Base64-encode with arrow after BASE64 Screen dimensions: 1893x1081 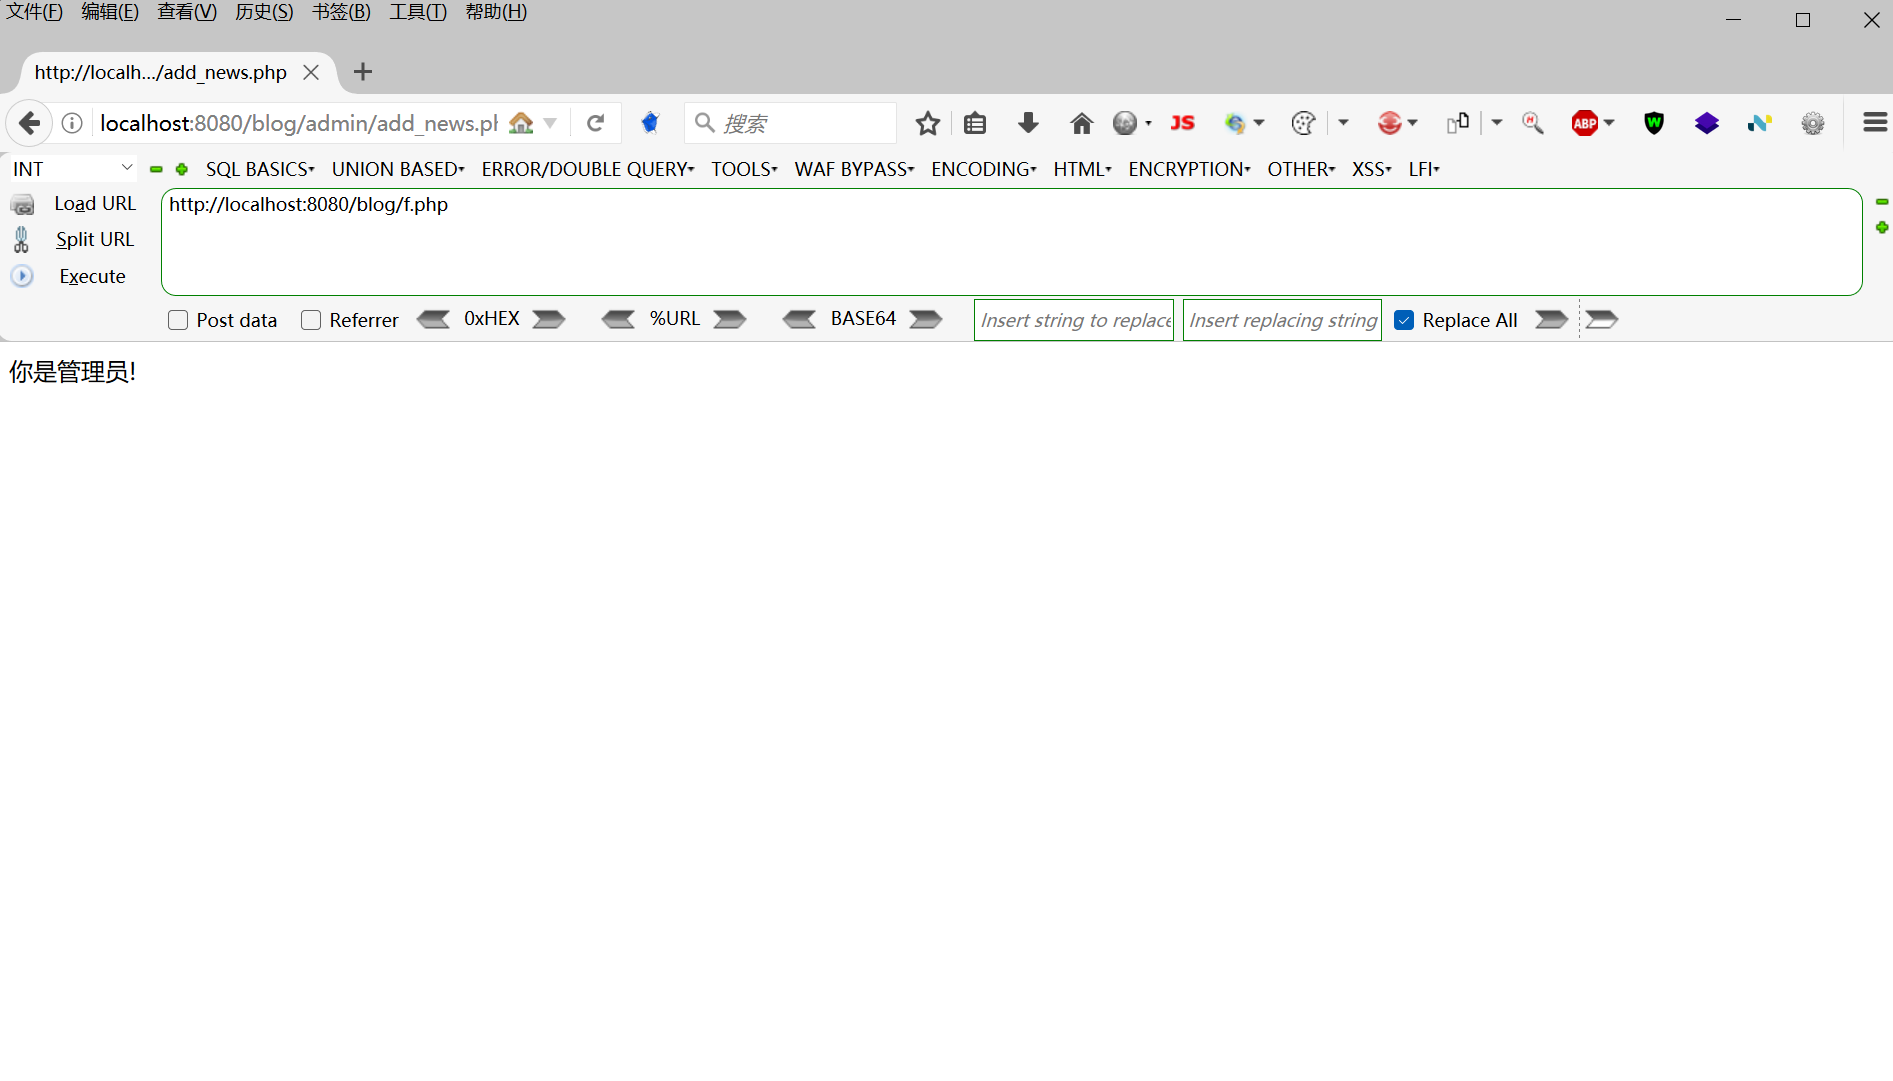pyautogui.click(x=926, y=319)
